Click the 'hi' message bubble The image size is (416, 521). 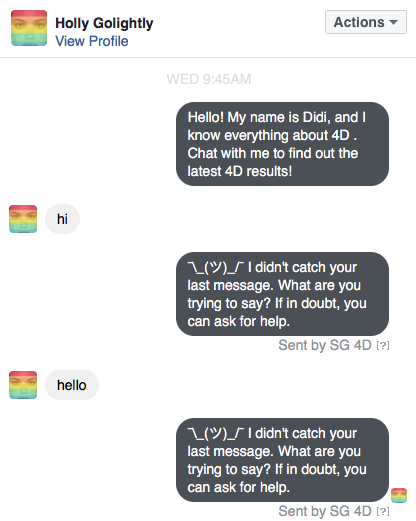[x=62, y=219]
